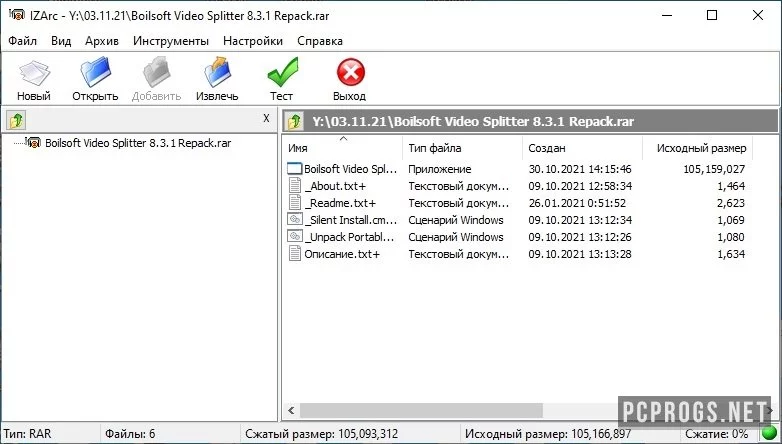
Task: Click the Описание.txt+ document icon
Action: (x=295, y=253)
